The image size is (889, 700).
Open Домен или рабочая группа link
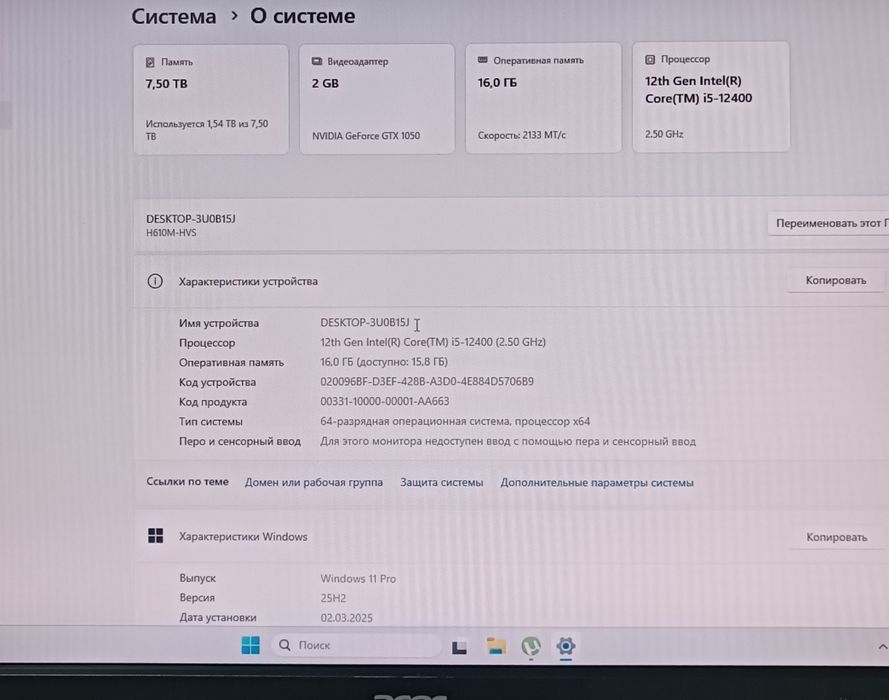pos(314,482)
